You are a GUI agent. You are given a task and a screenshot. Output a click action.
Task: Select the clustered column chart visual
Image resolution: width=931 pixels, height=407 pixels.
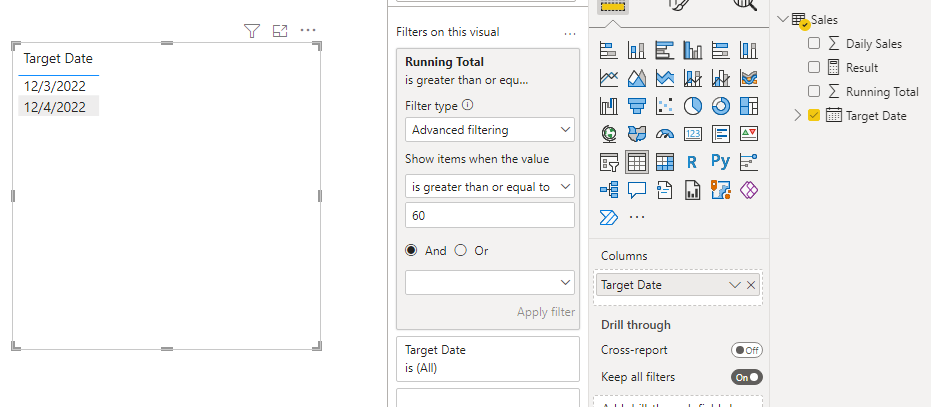(x=693, y=50)
